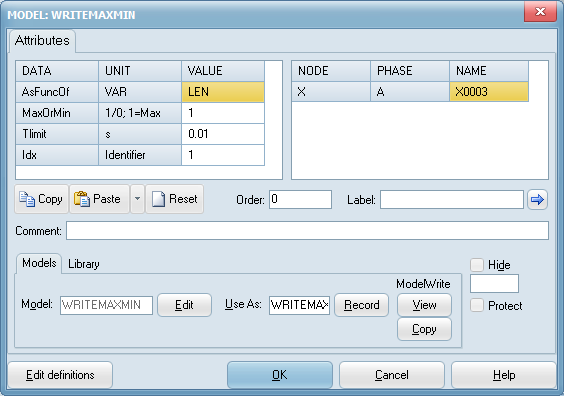
Task: Click the ModelWrite Copy button
Action: tap(424, 329)
